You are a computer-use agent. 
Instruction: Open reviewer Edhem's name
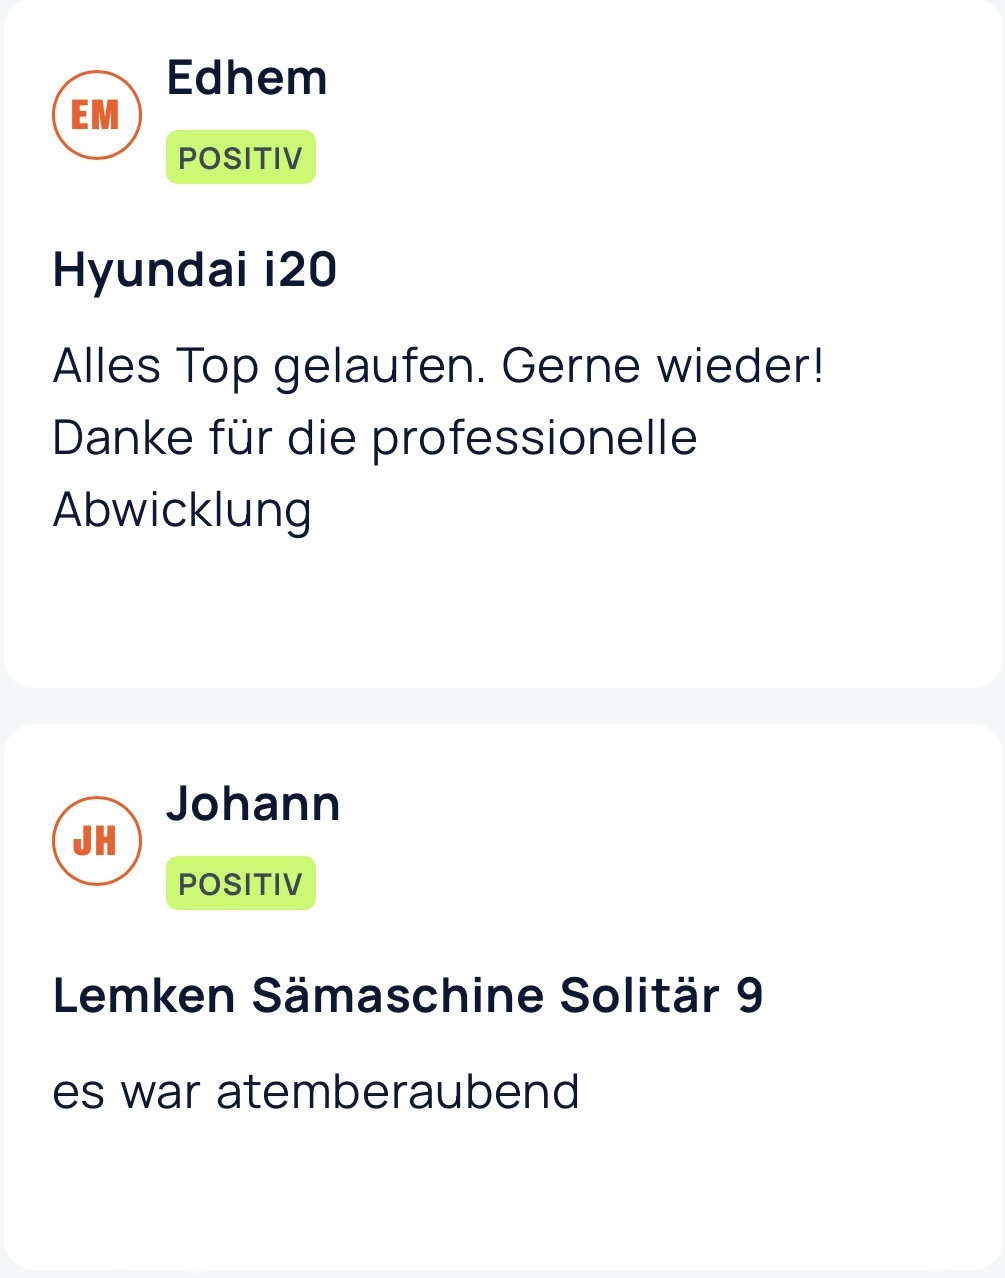click(246, 78)
